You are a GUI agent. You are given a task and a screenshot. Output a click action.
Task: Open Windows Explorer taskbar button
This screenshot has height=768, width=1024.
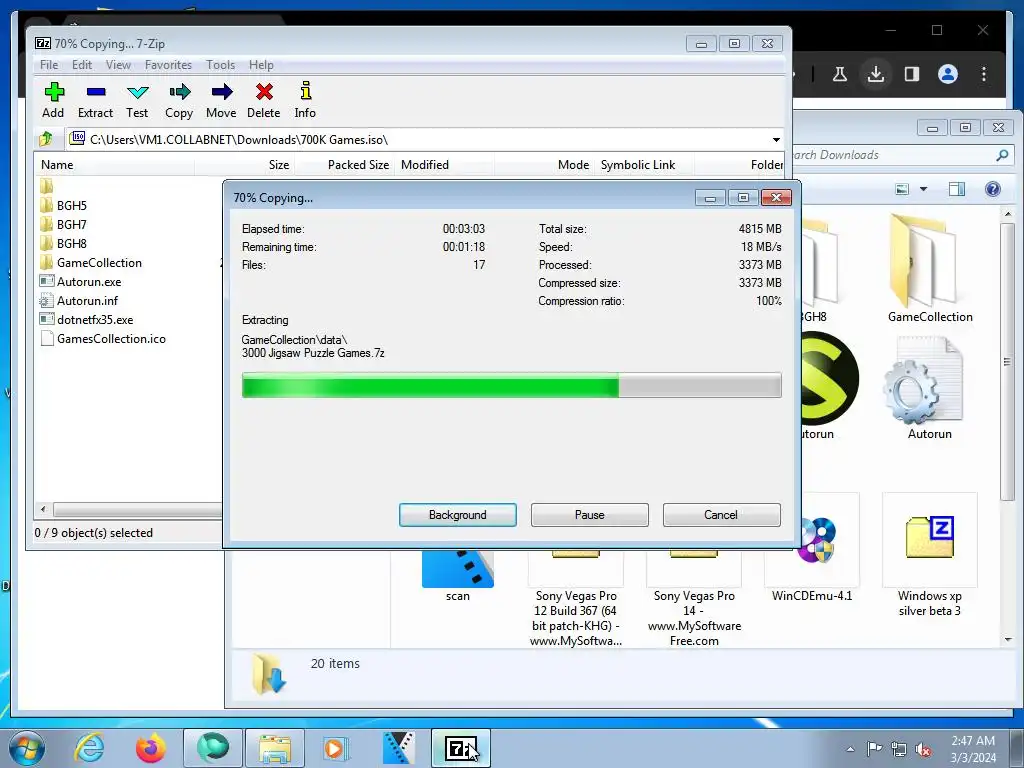(x=275, y=748)
